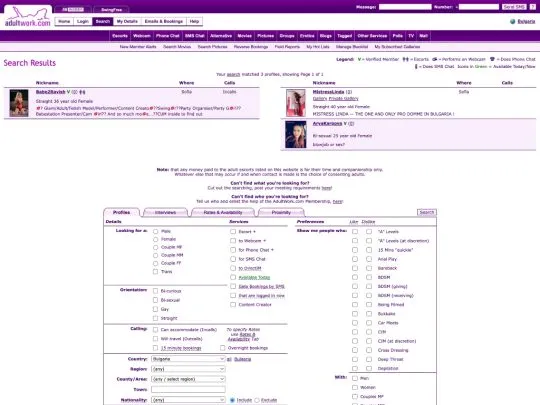Tick the for SMS Chat checkbox
540x405 pixels.
[233, 259]
